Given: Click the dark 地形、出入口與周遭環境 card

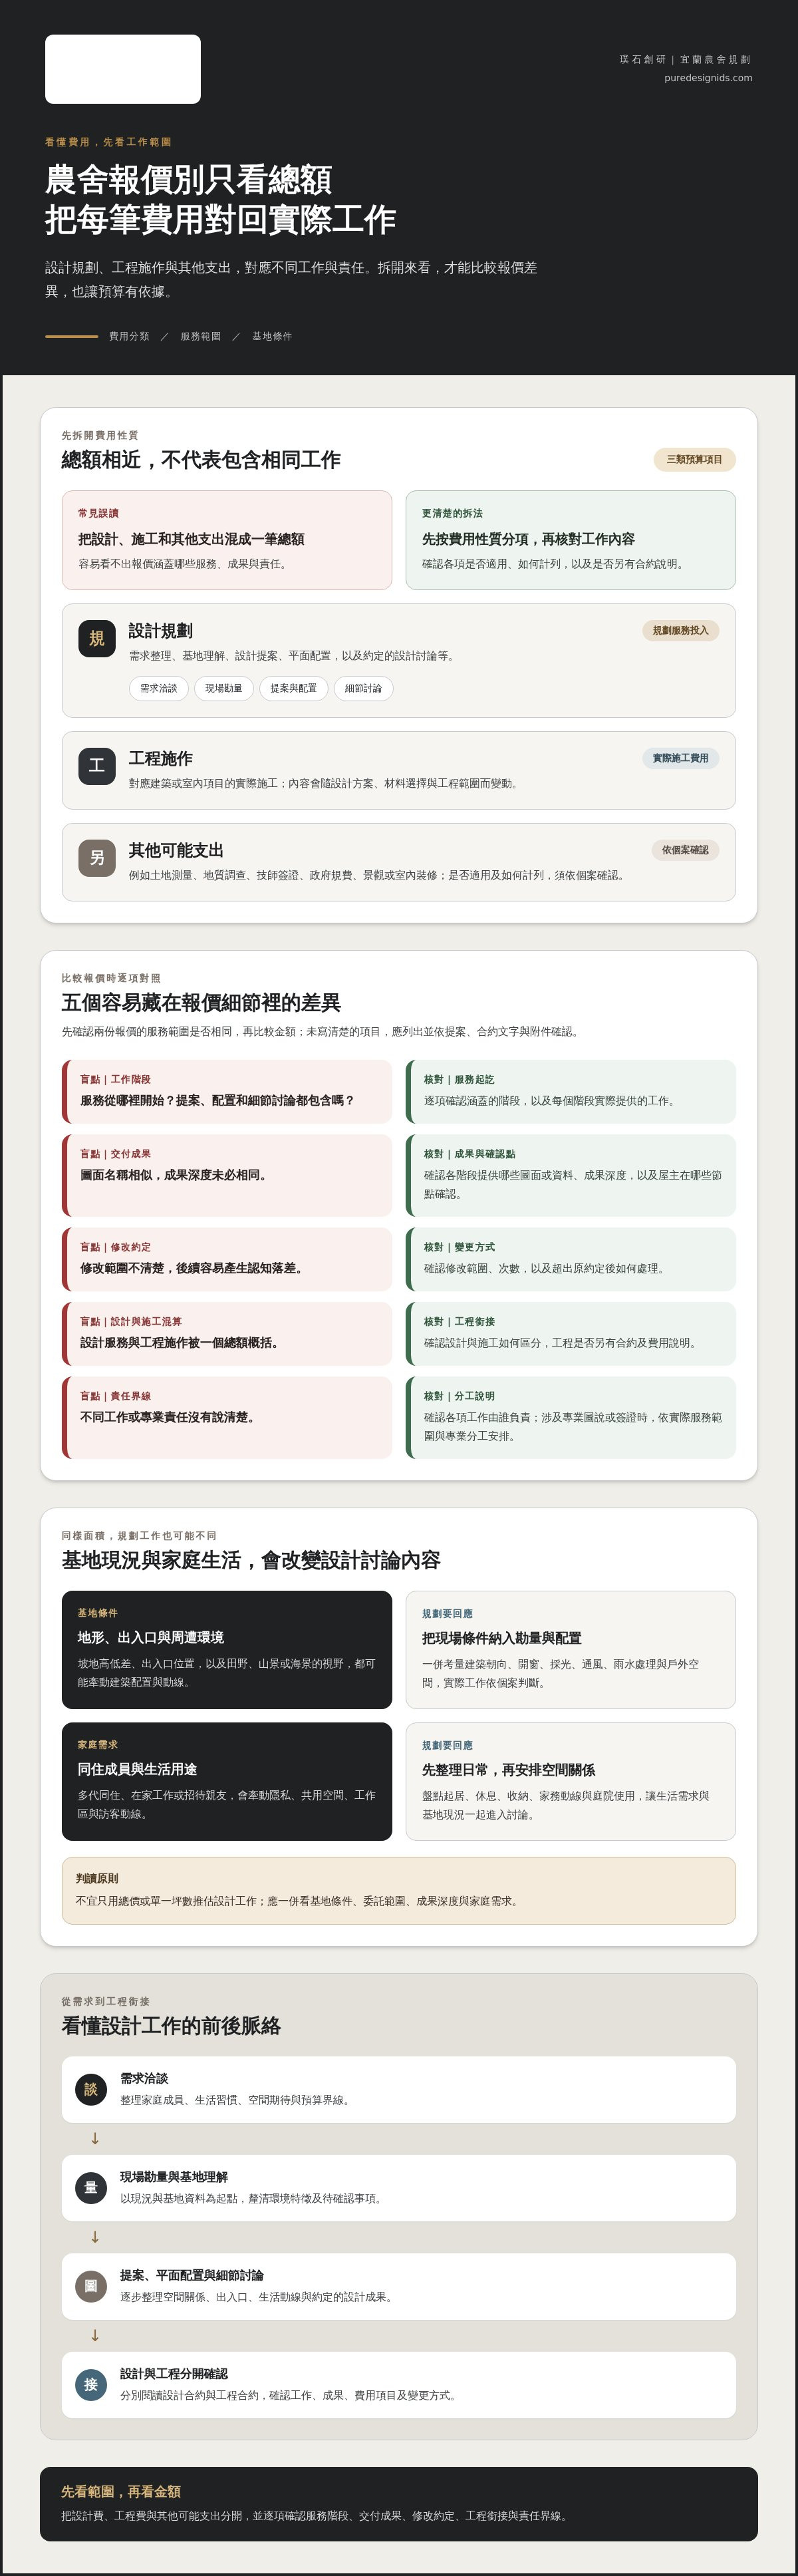Looking at the screenshot, I should click(x=227, y=1650).
